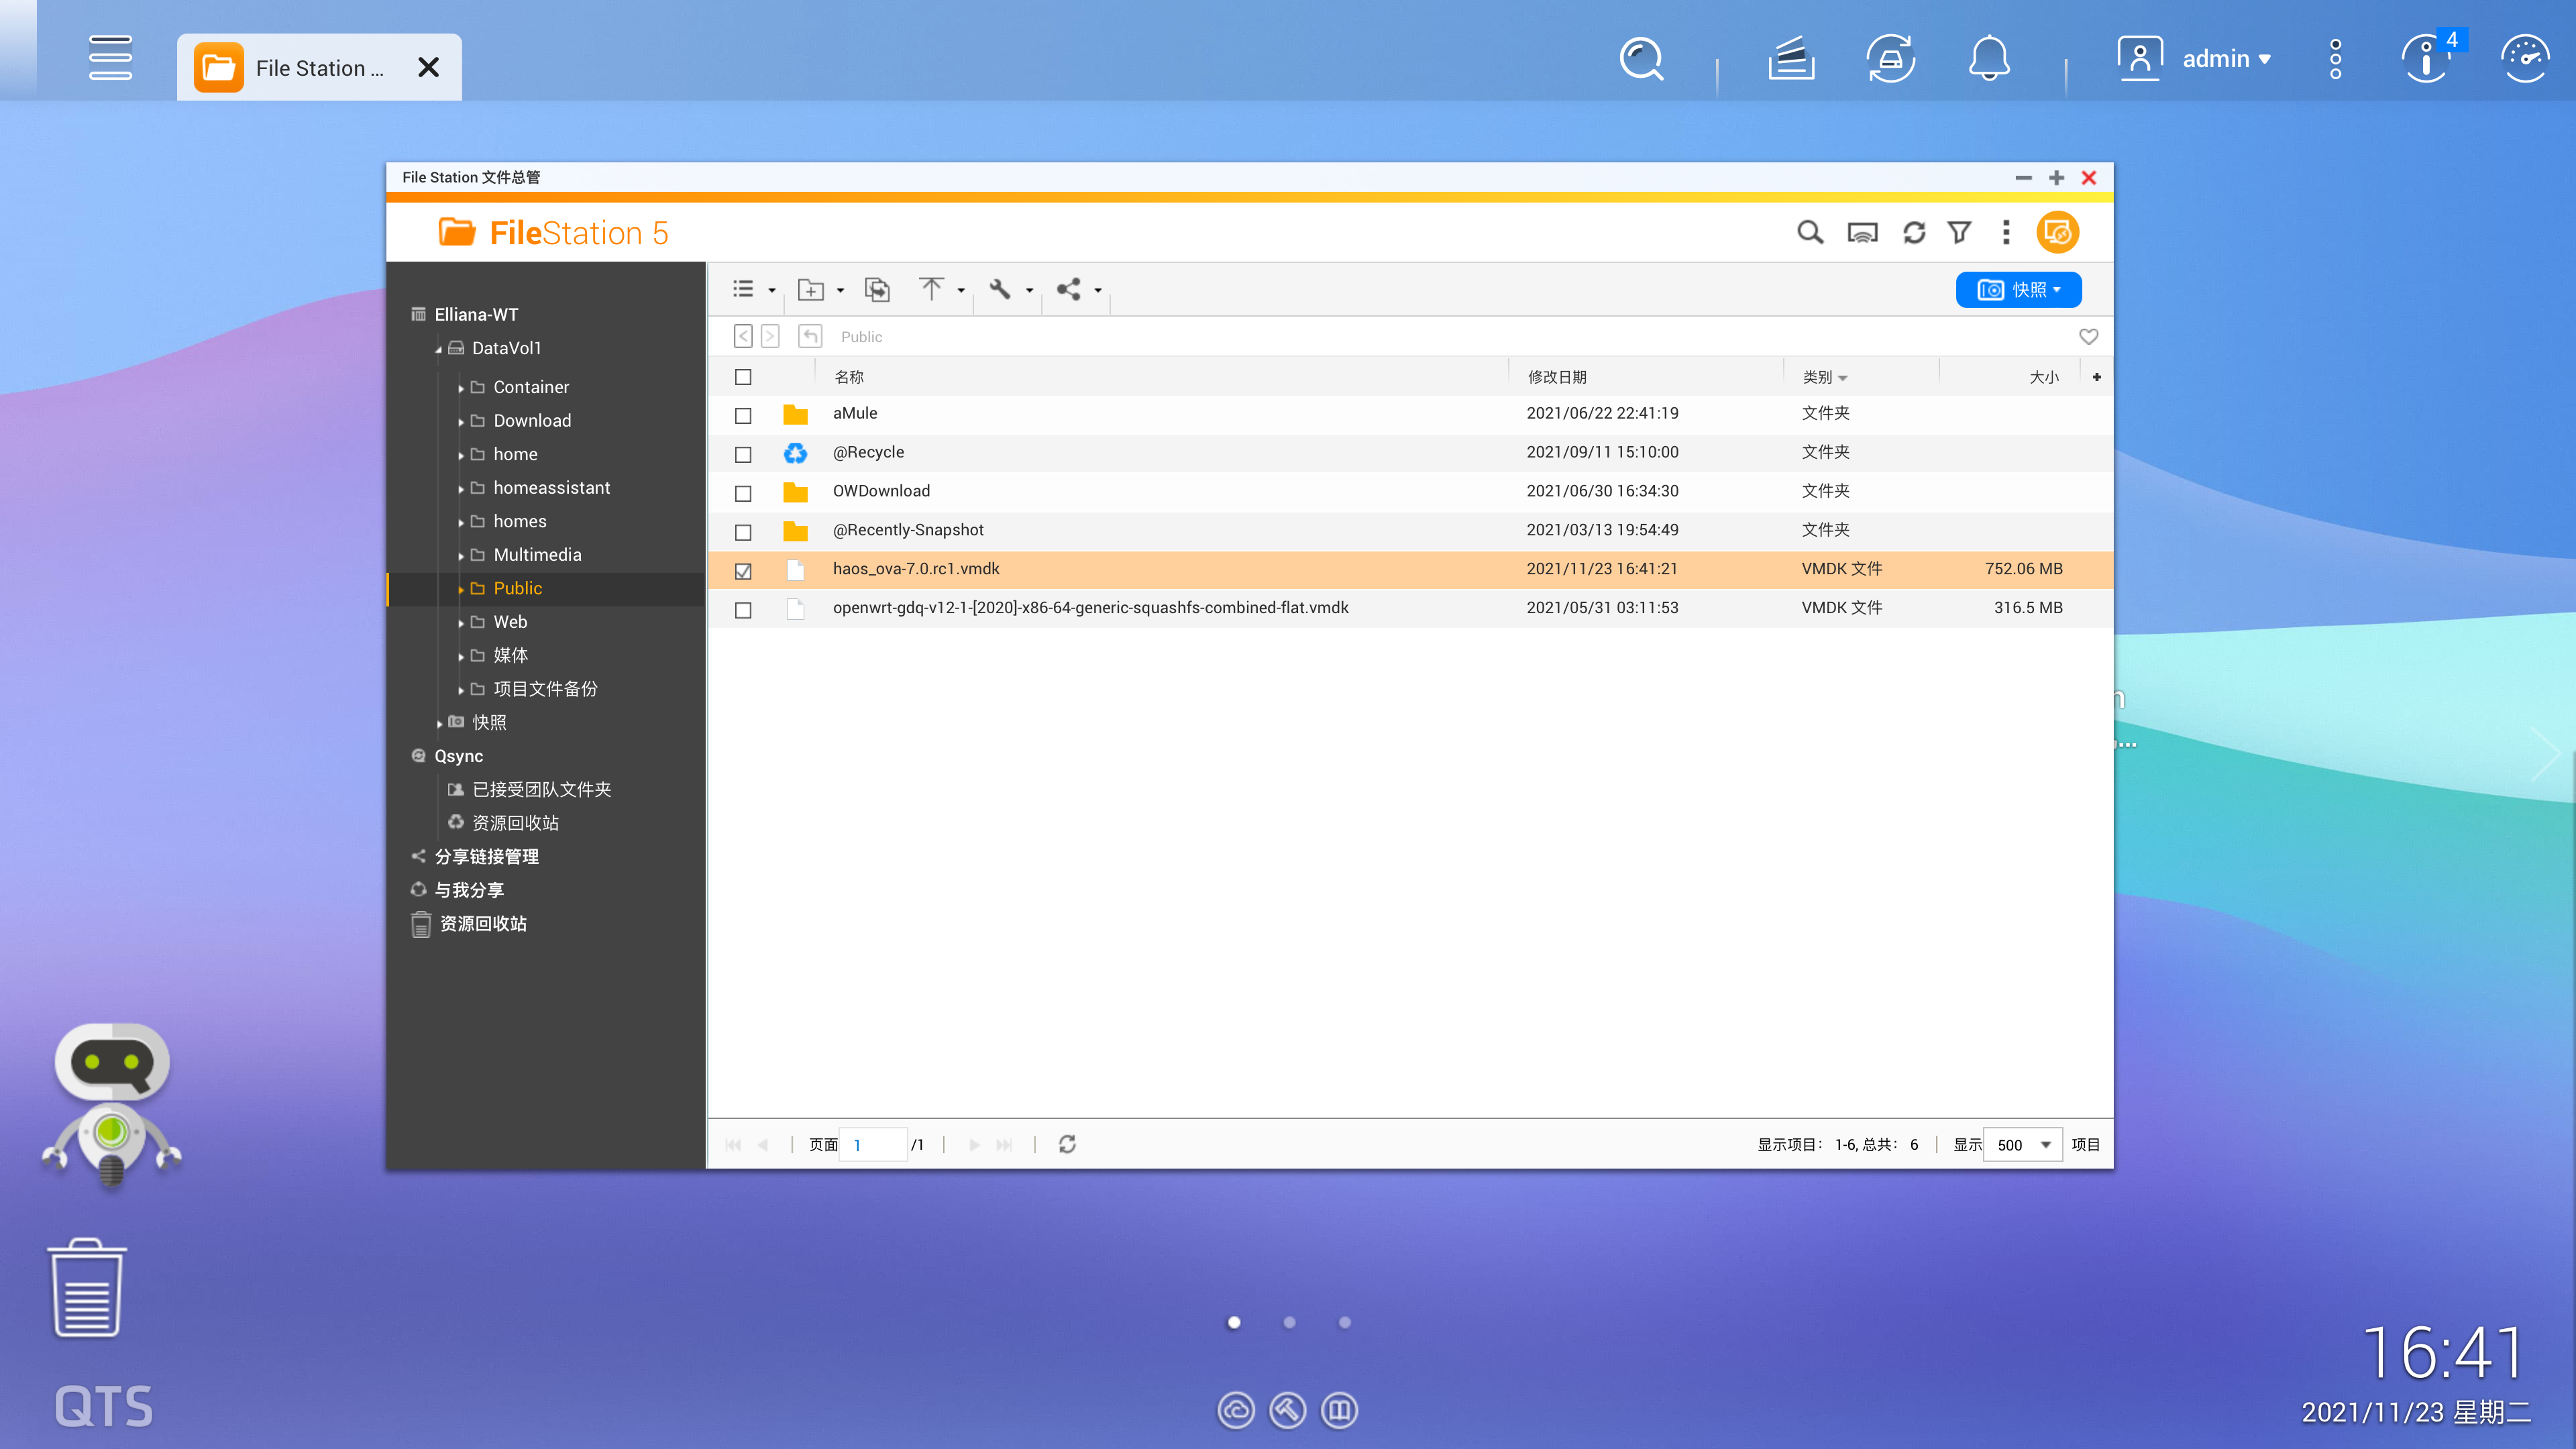Open the share toolbar icon

click(x=1069, y=290)
